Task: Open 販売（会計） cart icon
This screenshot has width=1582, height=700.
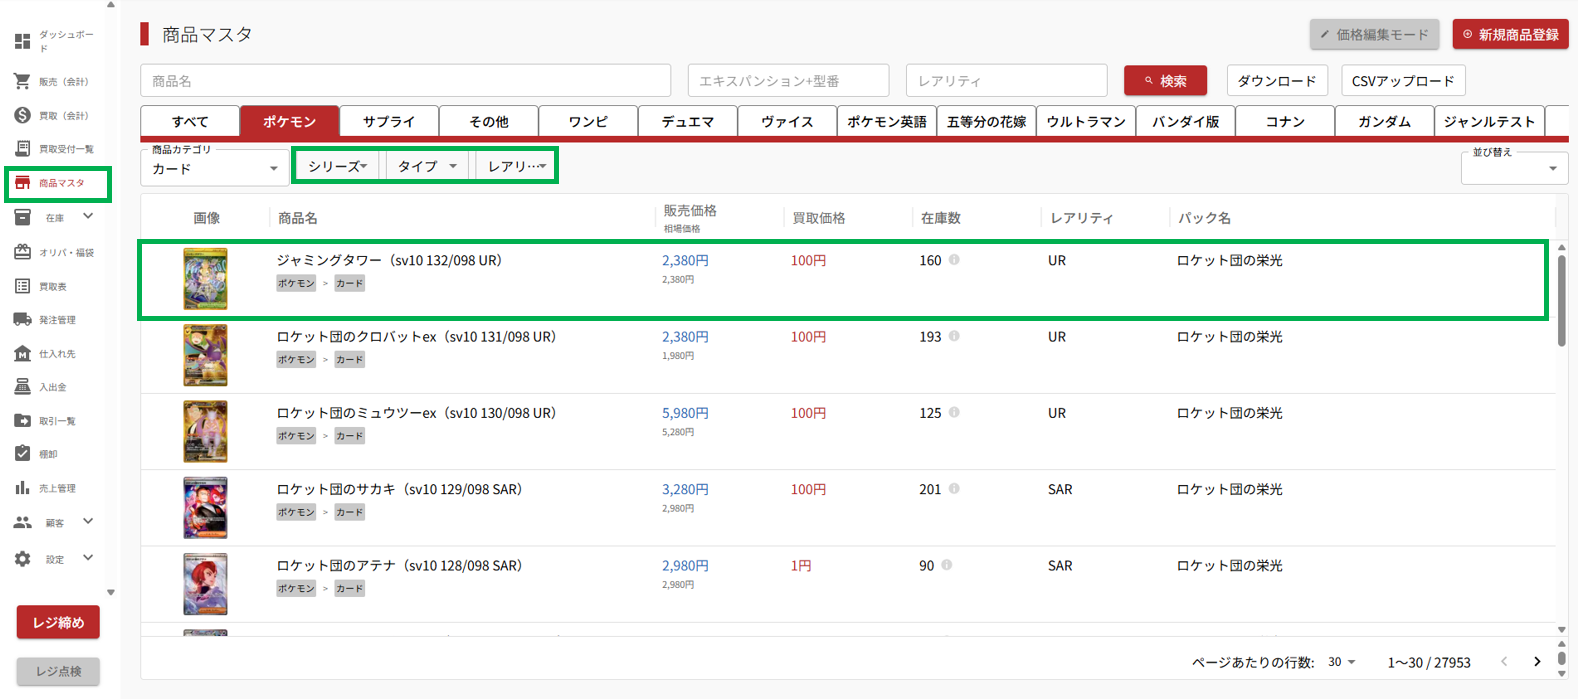Action: tap(22, 81)
